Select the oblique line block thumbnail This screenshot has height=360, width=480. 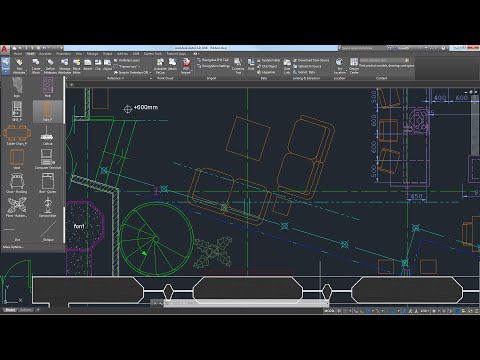[48, 231]
